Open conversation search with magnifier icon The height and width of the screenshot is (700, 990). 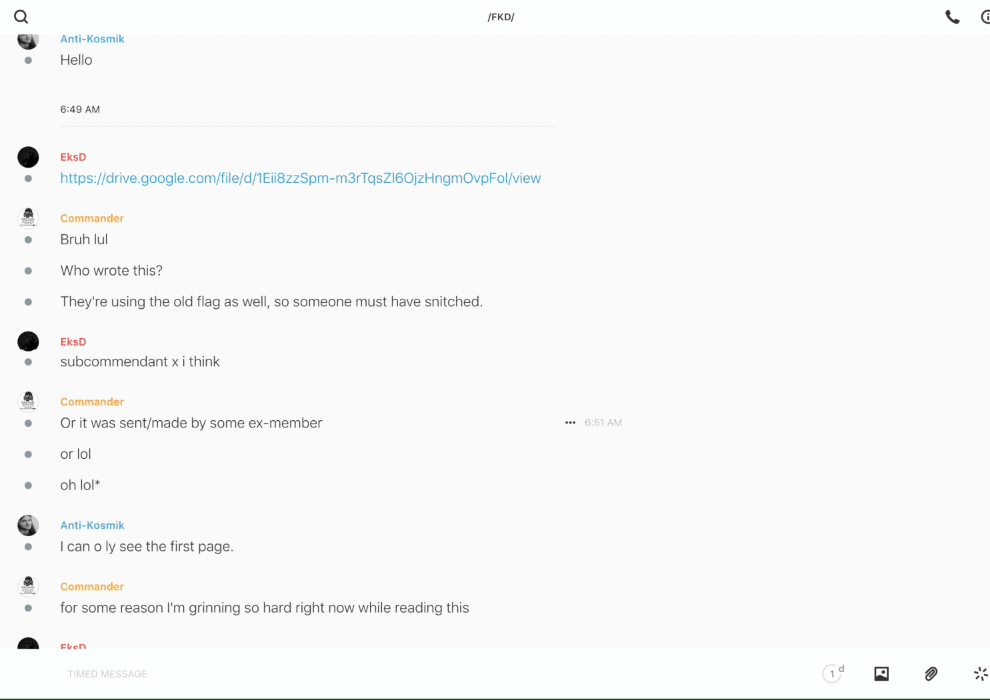click(x=21, y=17)
